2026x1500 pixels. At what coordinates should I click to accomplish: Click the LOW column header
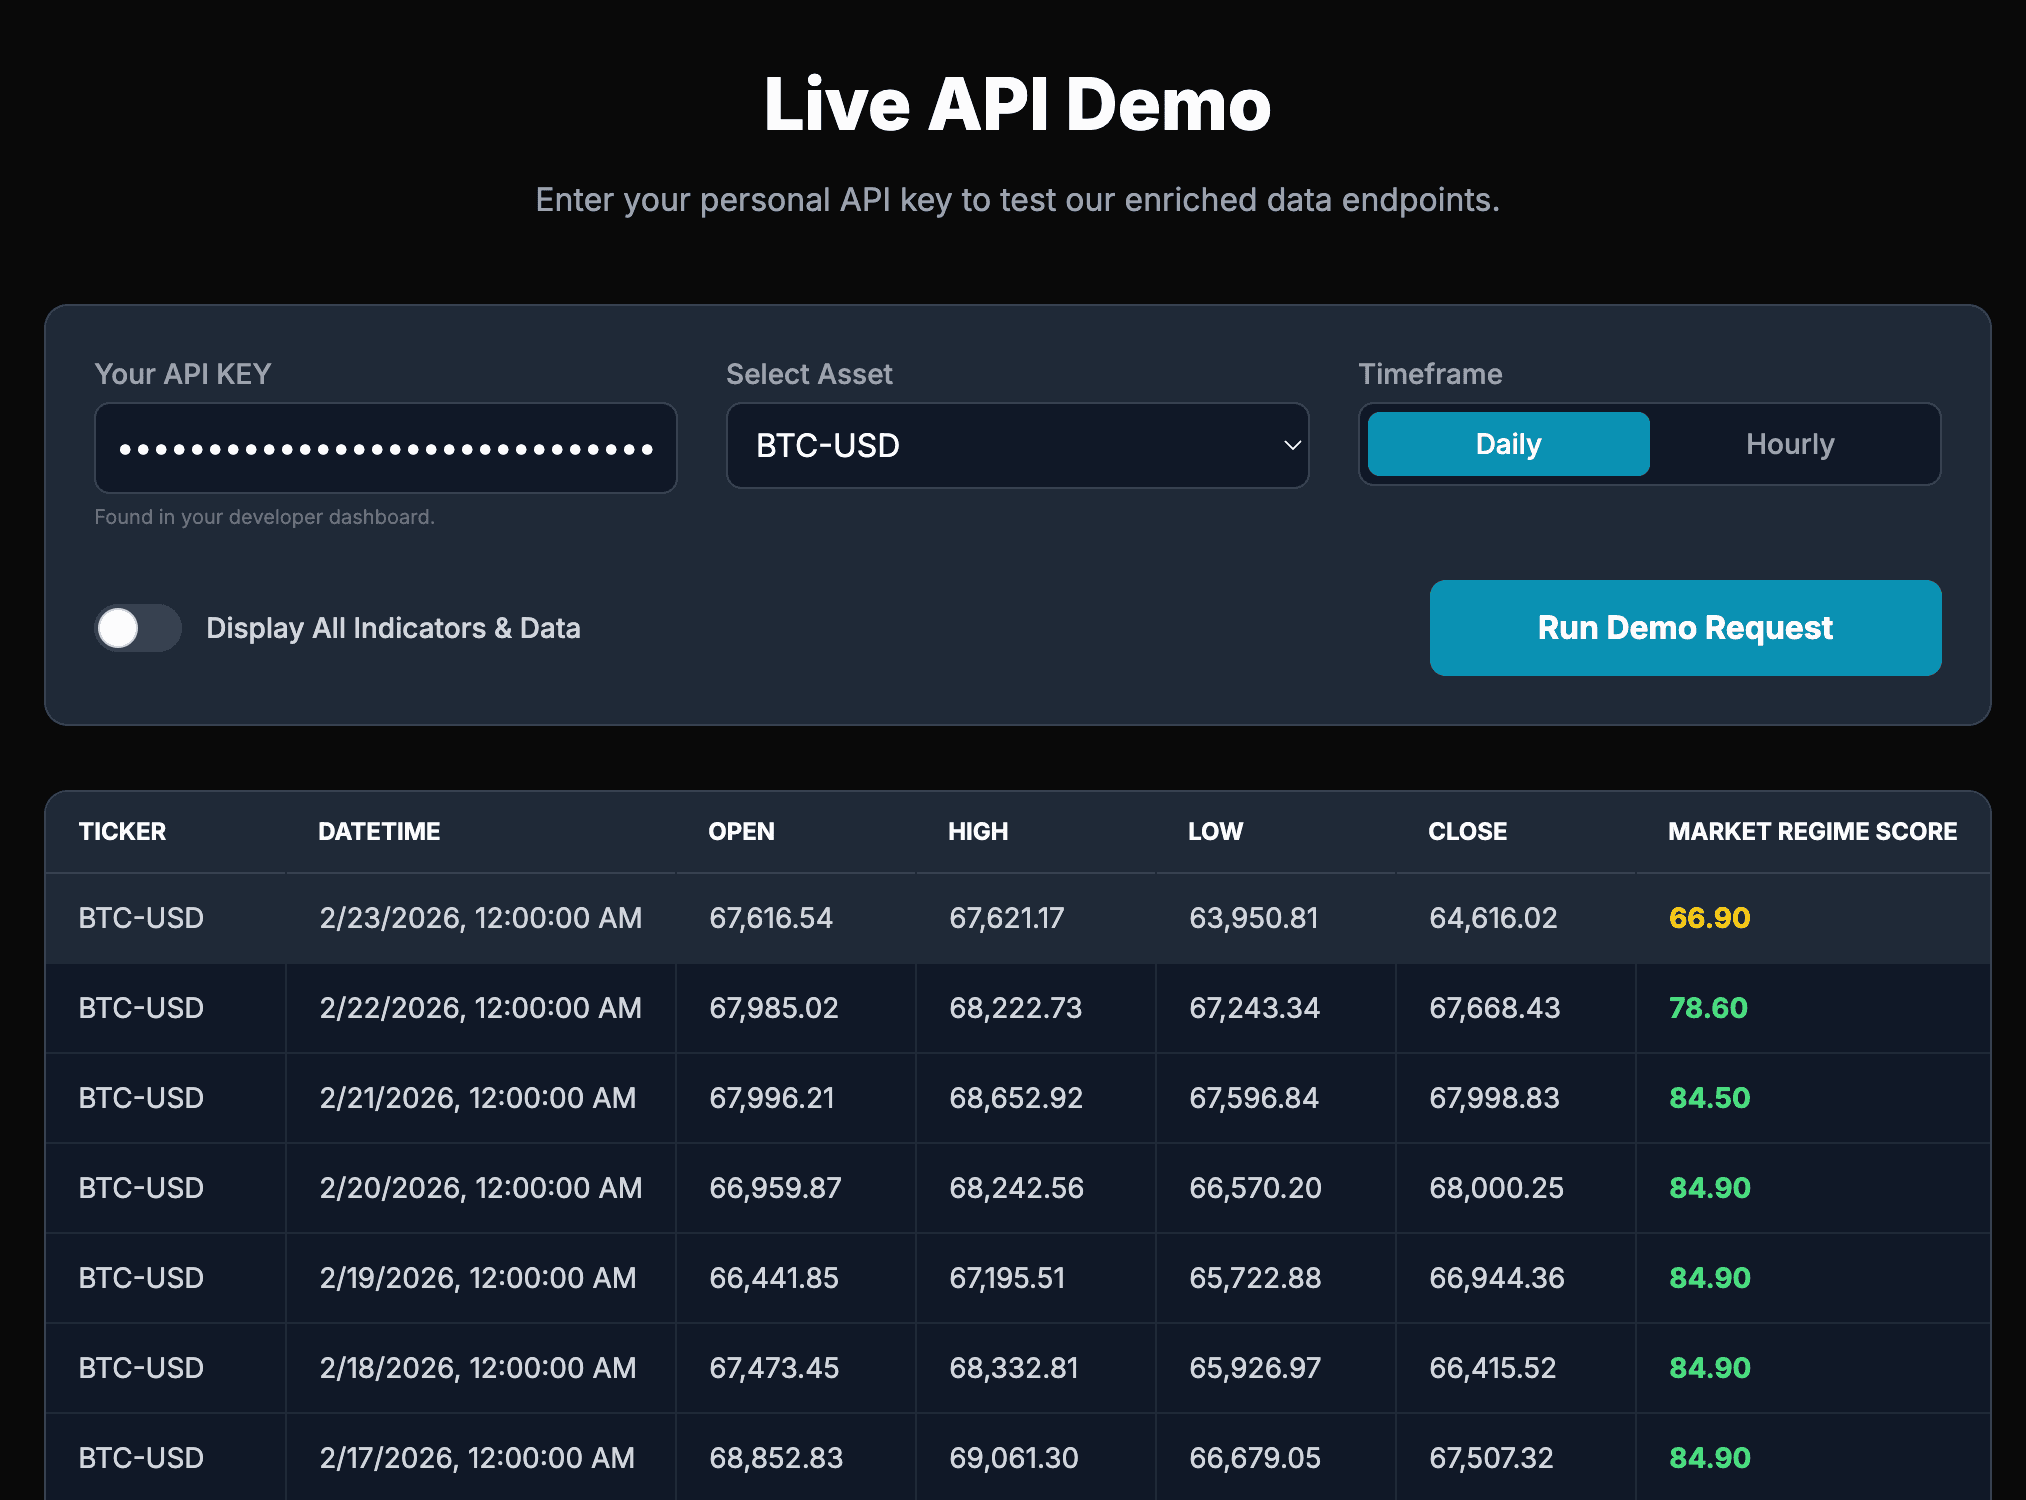click(x=1215, y=831)
